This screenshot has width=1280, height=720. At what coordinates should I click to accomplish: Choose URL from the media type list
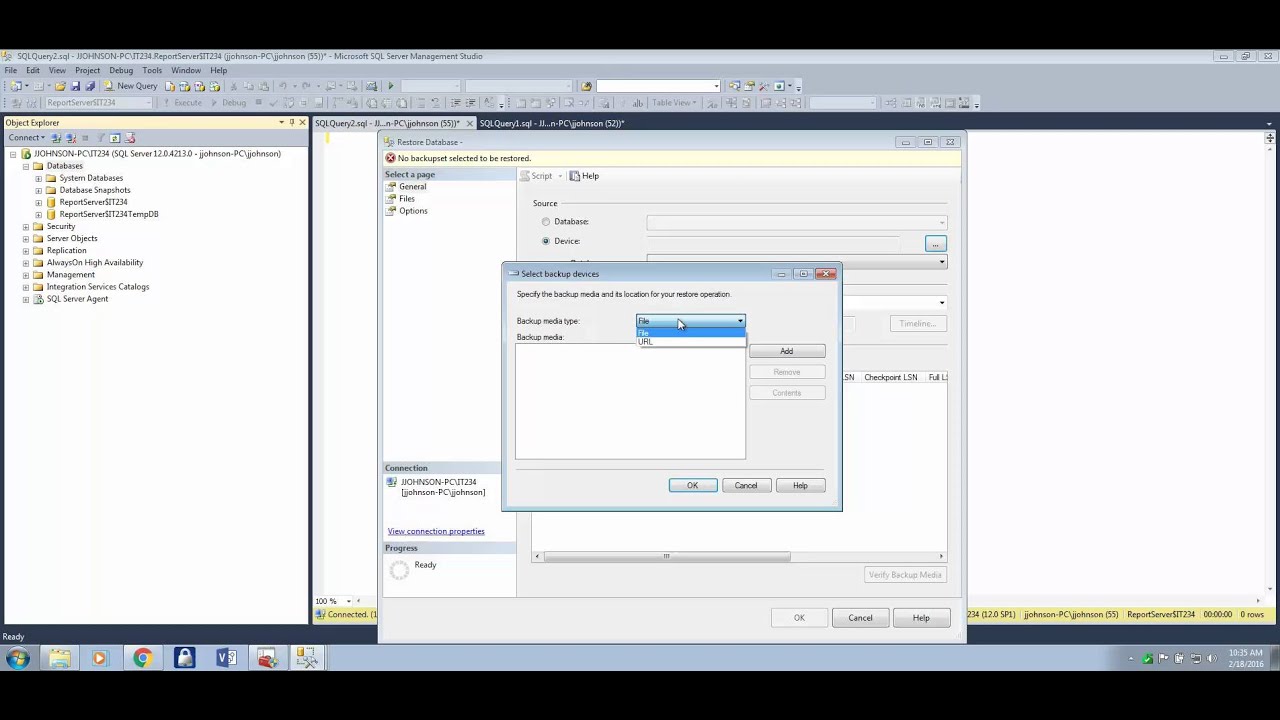tap(691, 342)
